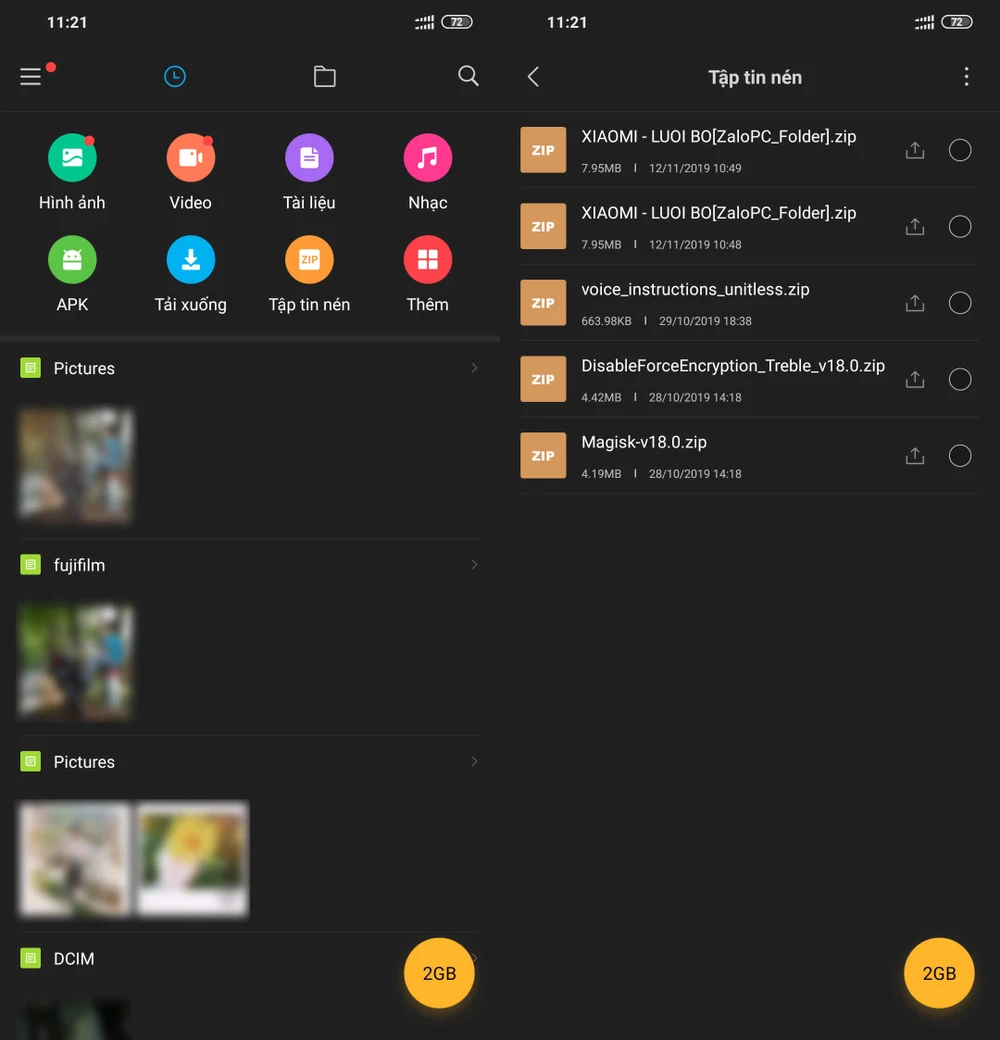This screenshot has width=1000, height=1040.
Task: Tap the 2GB cleaner button on the archive list
Action: coord(938,973)
